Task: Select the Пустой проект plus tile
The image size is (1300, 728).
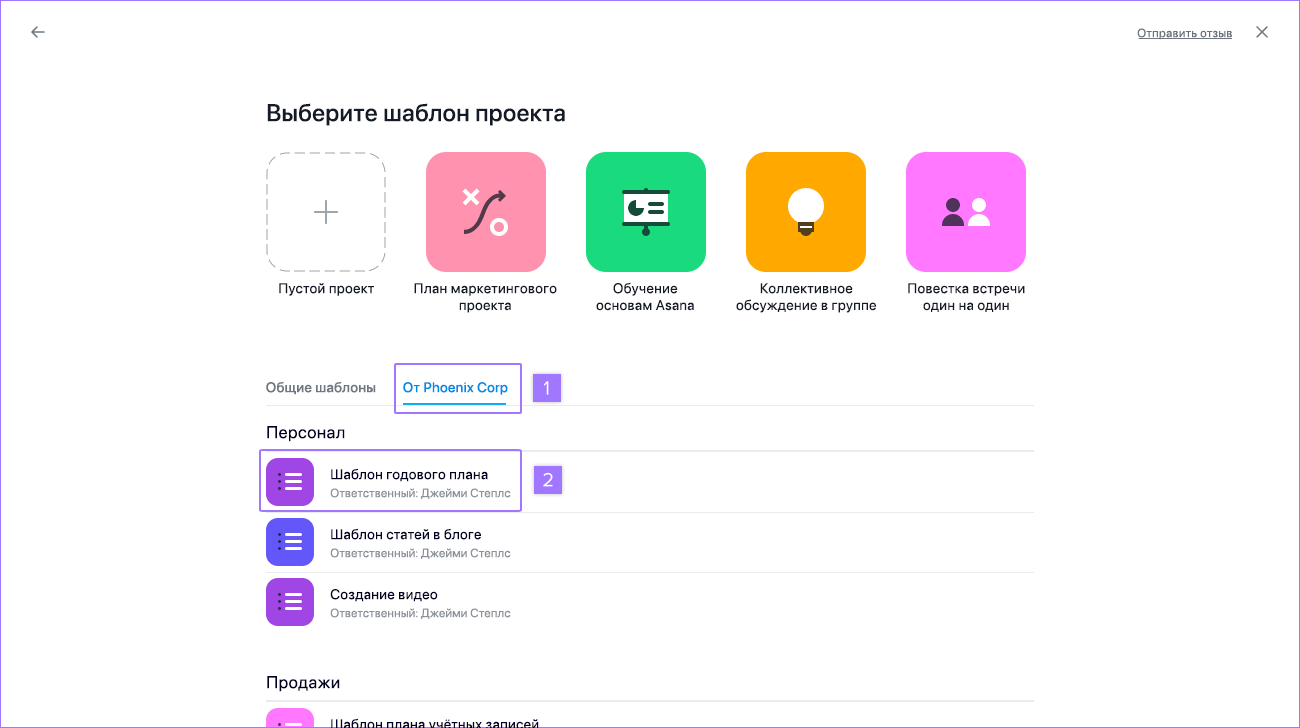Action: pyautogui.click(x=326, y=212)
